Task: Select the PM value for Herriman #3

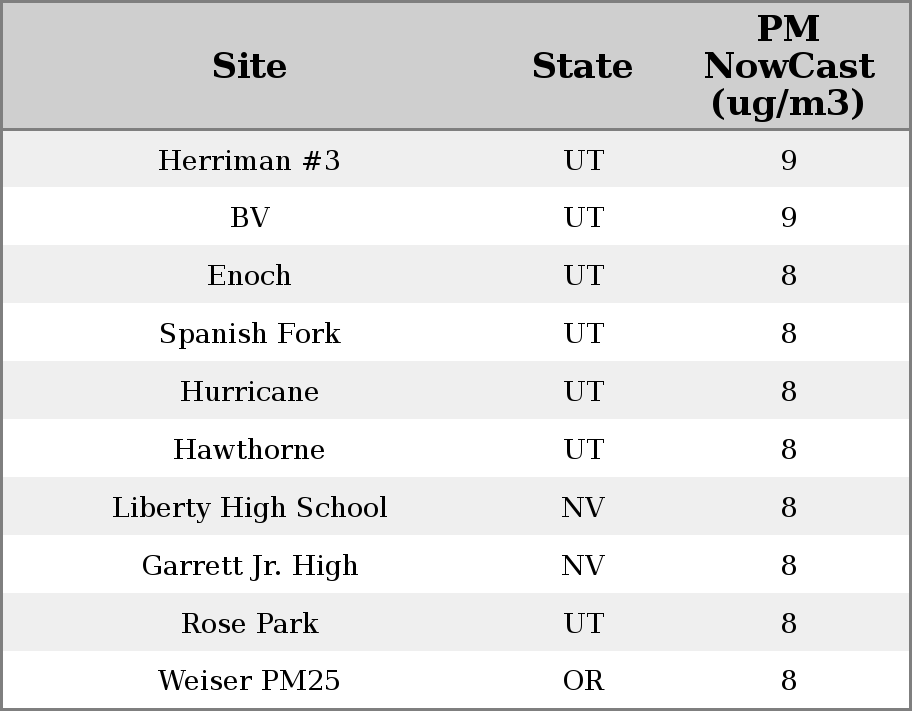Action: point(788,160)
